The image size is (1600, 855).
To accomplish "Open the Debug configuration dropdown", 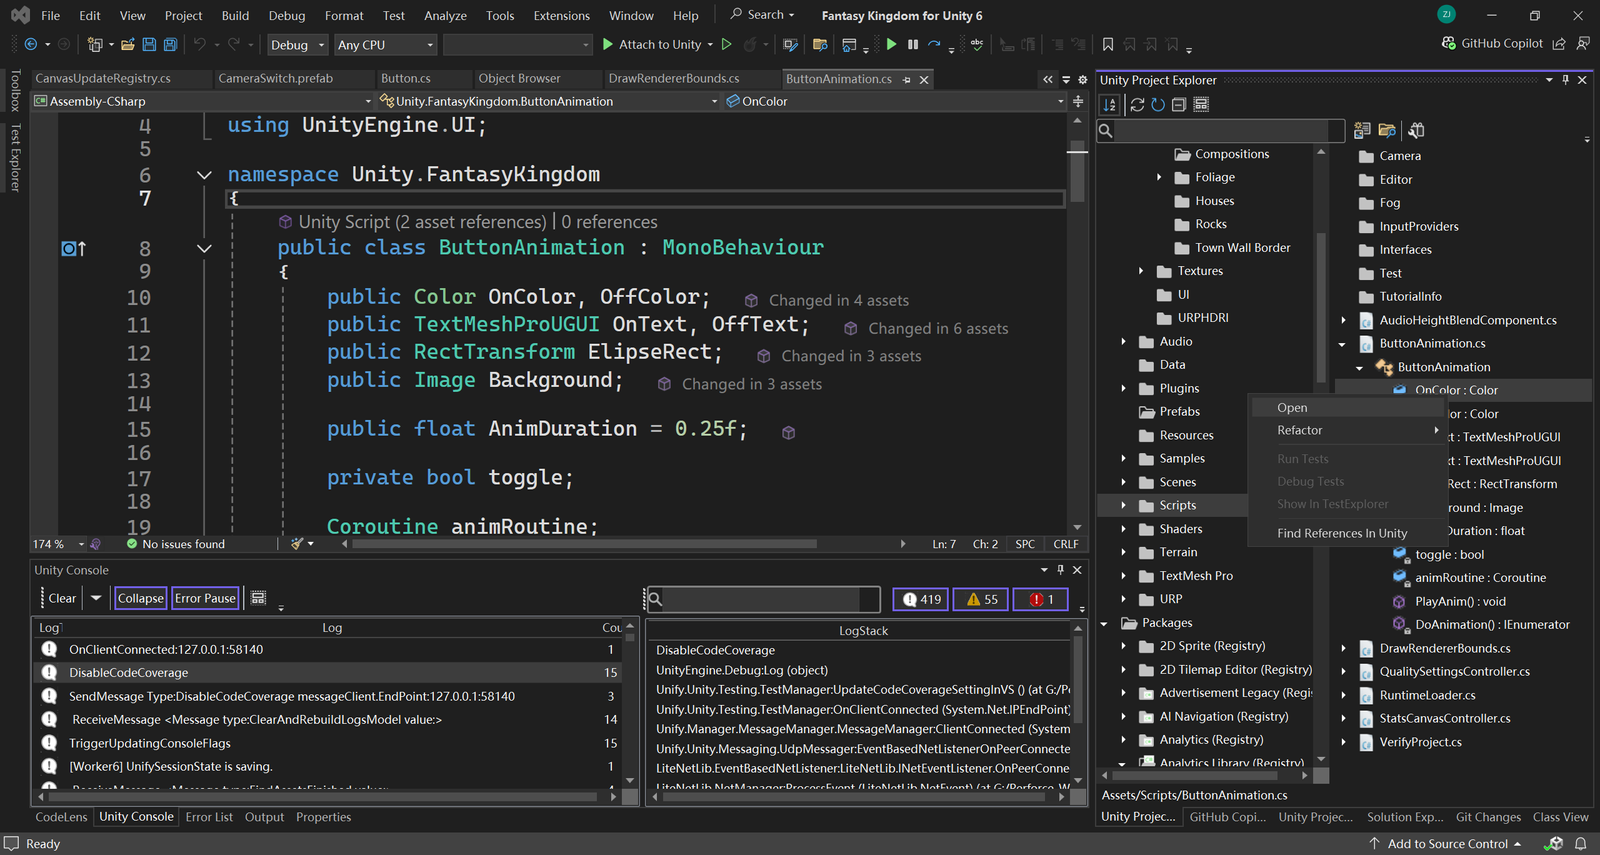I will click(297, 45).
